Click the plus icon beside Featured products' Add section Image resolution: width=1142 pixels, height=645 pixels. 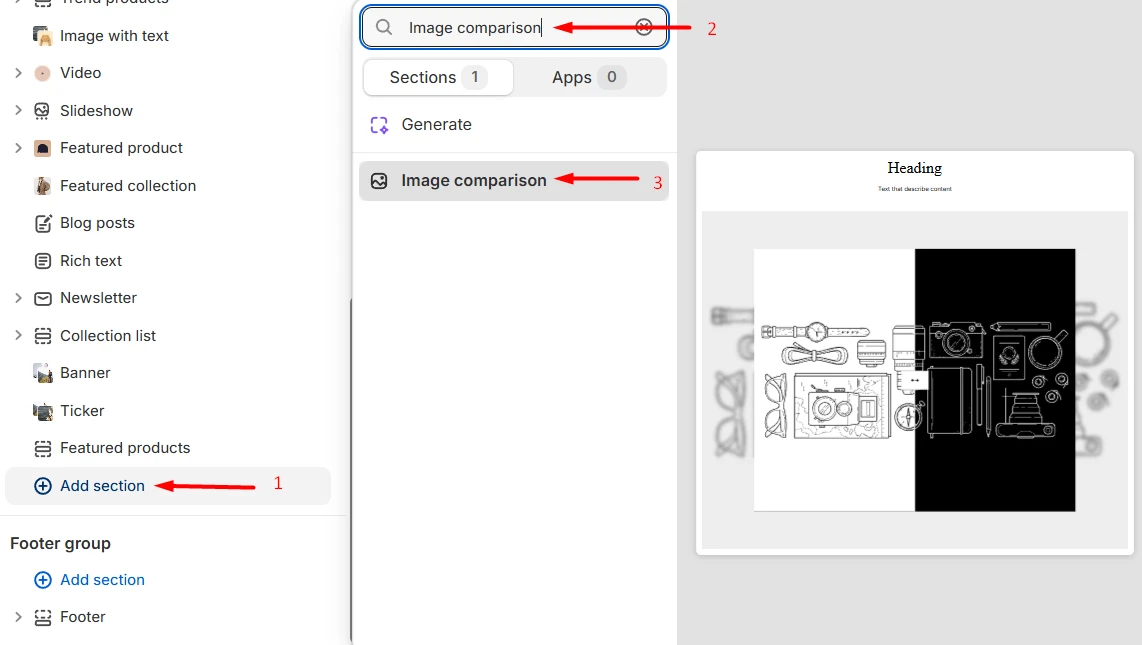point(43,486)
